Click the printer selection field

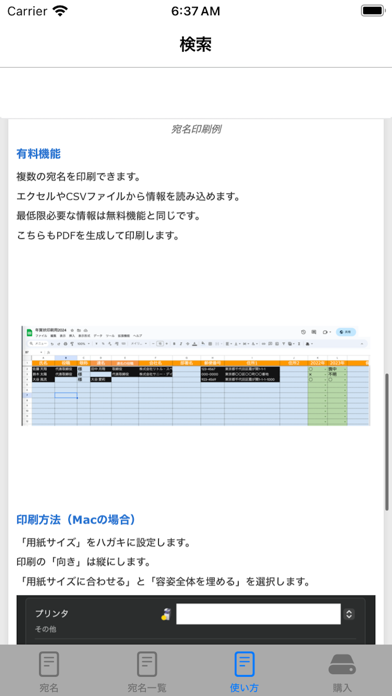tap(258, 613)
